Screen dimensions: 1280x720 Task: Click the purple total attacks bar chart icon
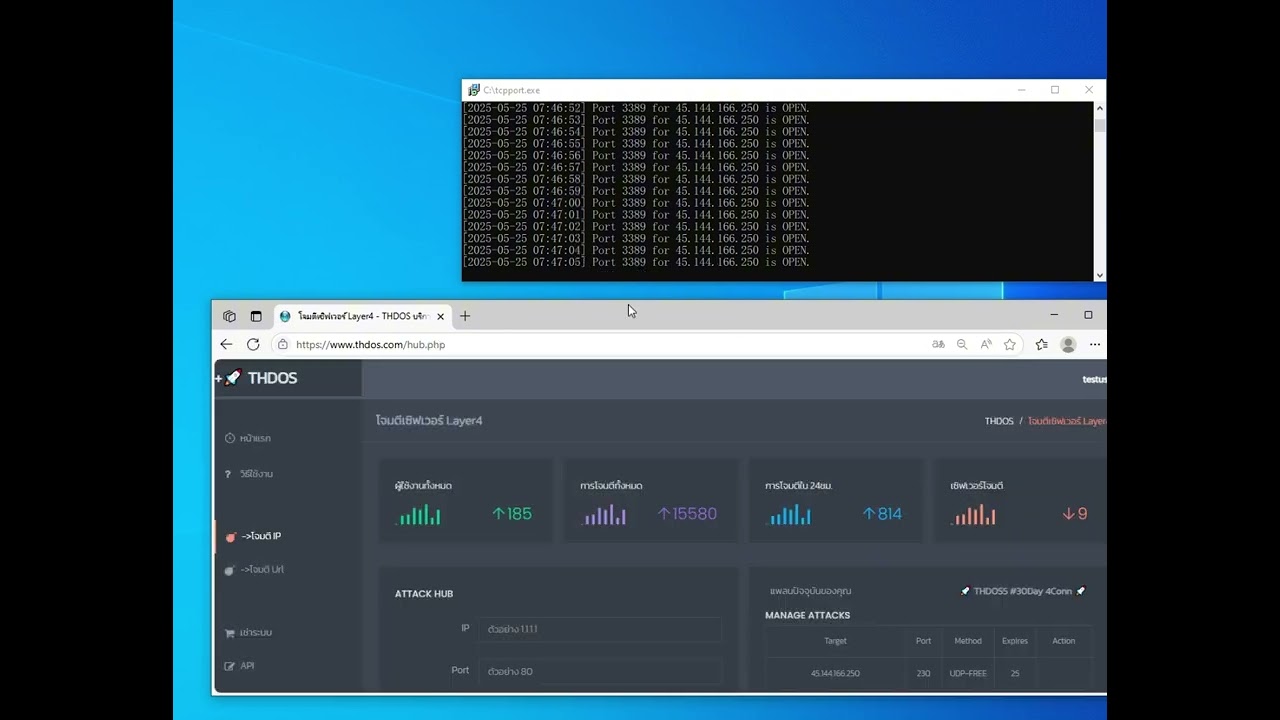(604, 515)
